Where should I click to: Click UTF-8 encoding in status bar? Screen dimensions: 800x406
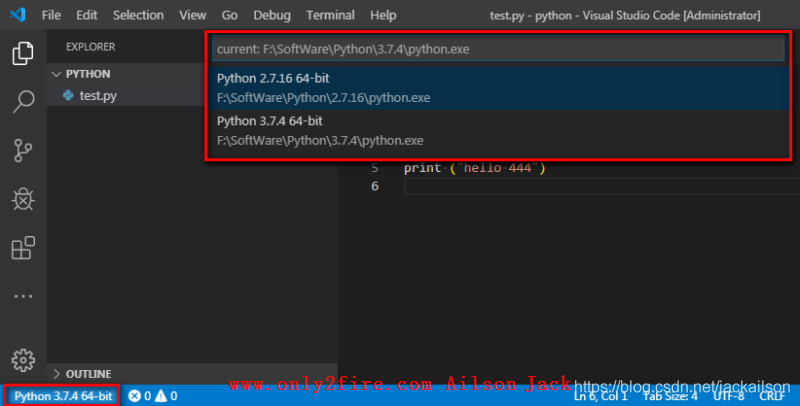click(x=729, y=396)
